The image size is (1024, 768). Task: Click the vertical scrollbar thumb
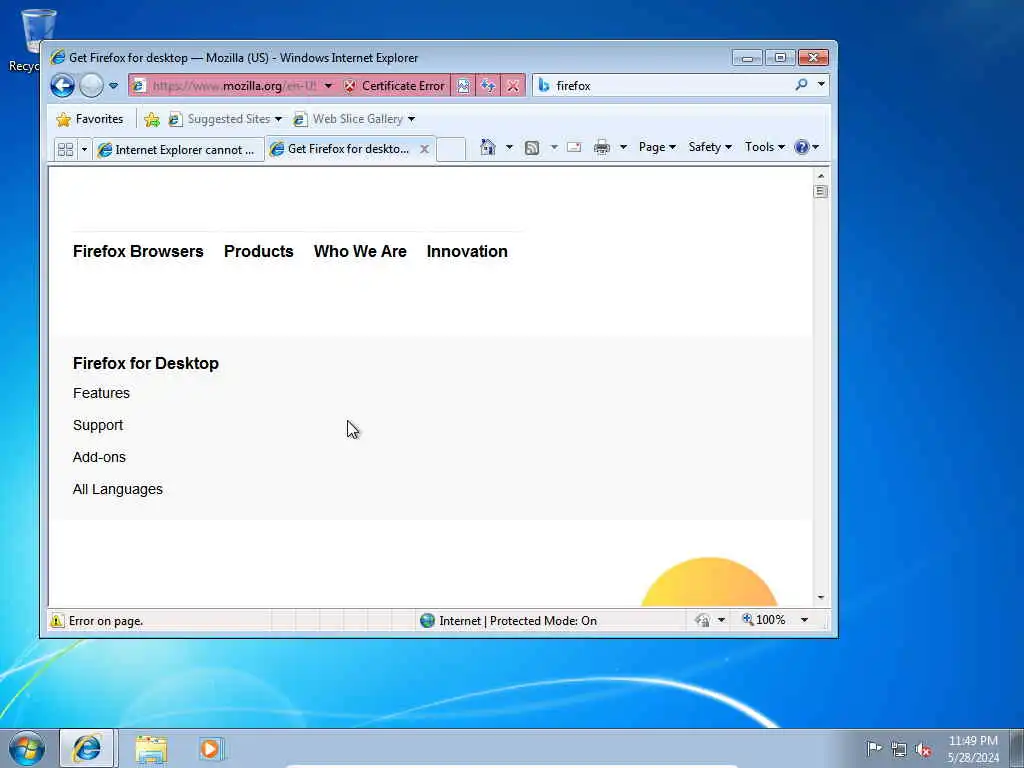[821, 191]
